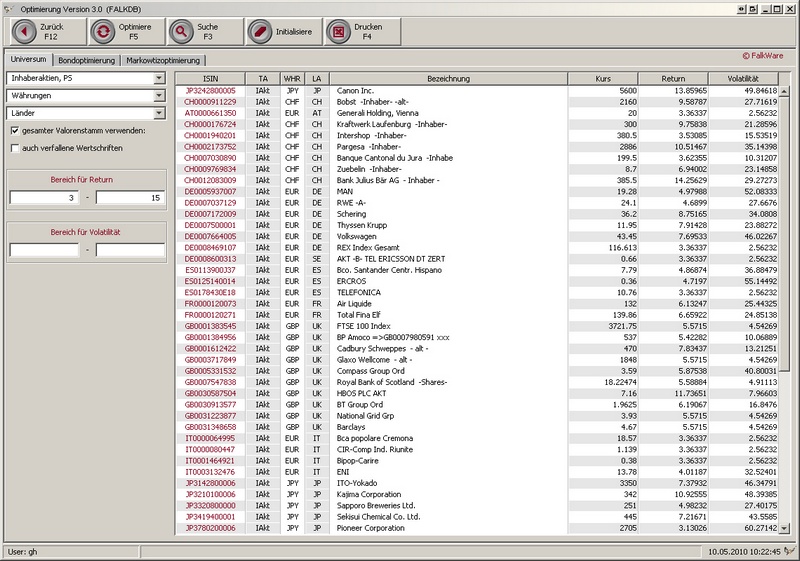Sort by the WHR column header
This screenshot has height=561, width=800.
[292, 79]
